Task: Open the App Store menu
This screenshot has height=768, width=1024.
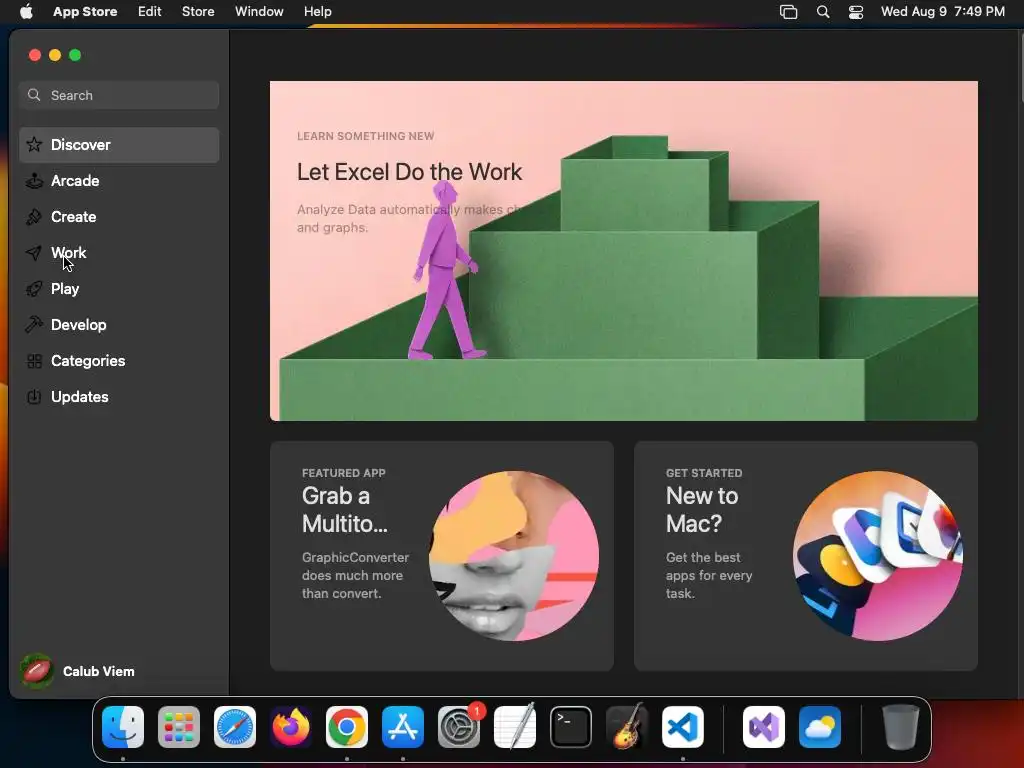Action: [85, 11]
